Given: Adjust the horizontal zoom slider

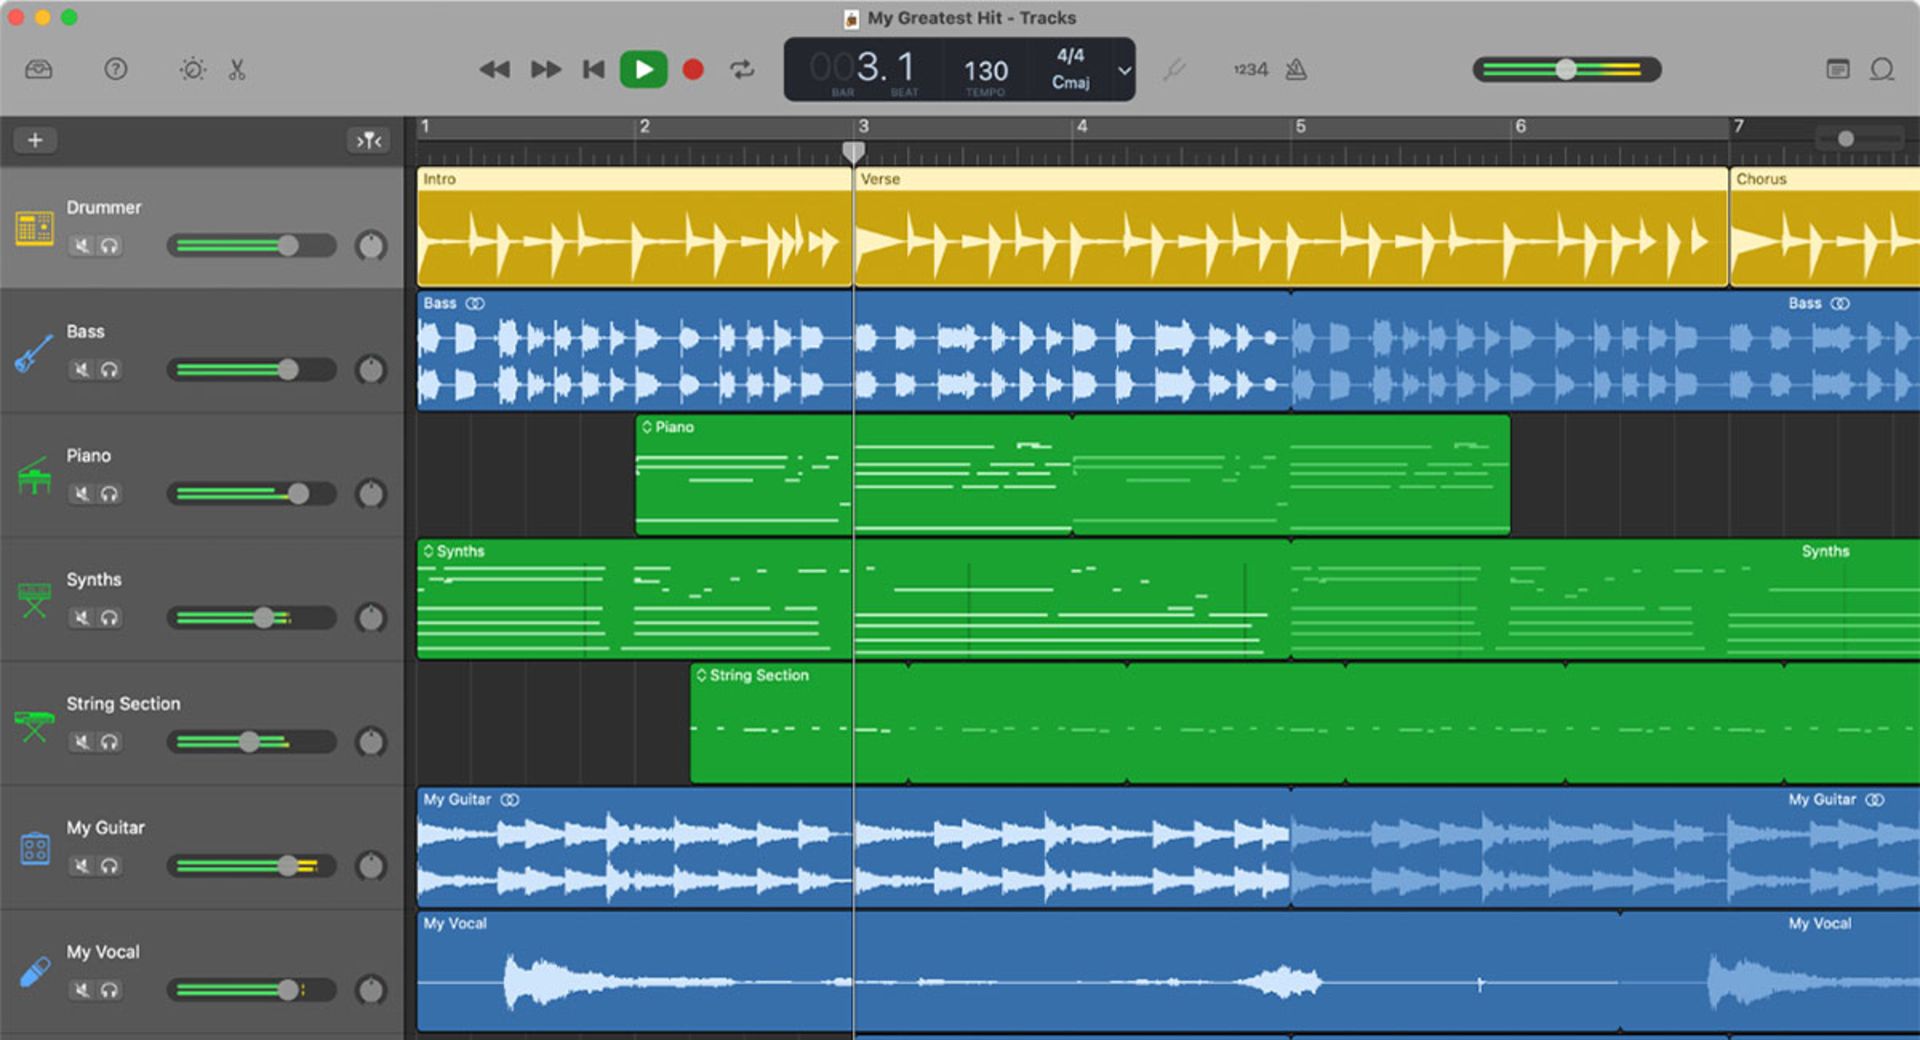Looking at the screenshot, I should tap(1860, 139).
